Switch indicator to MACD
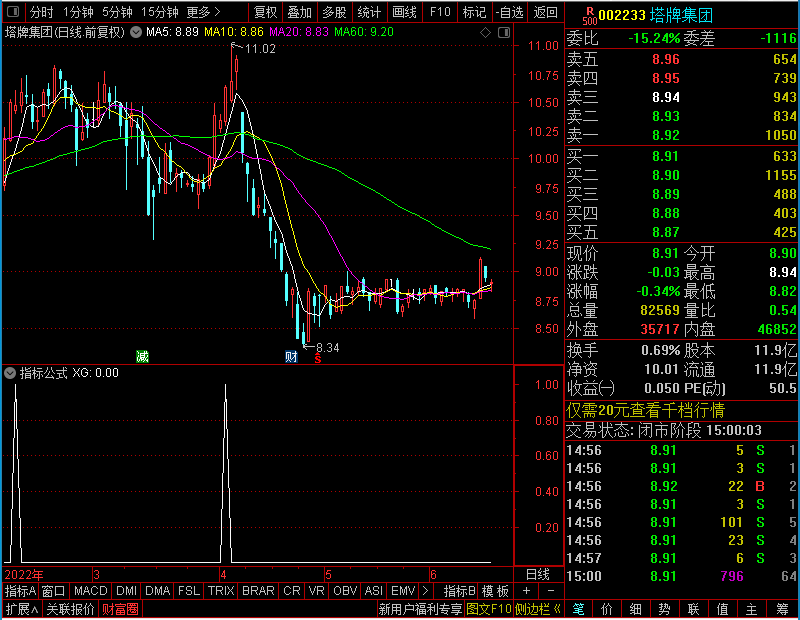The image size is (800, 620). point(91,591)
